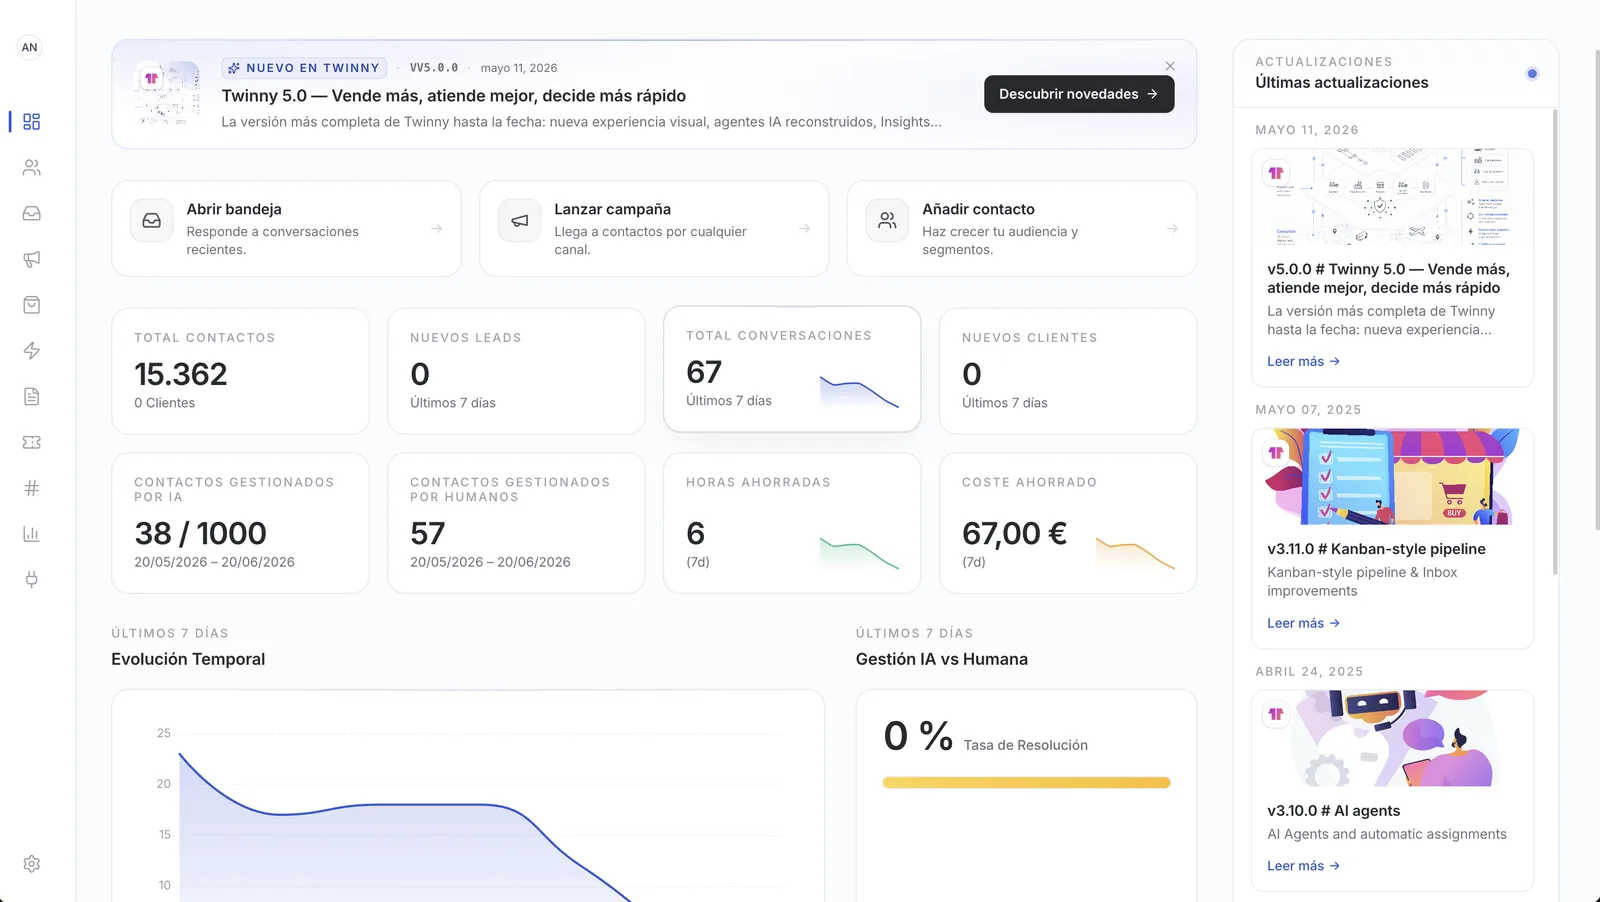This screenshot has height=902, width=1600.
Task: Click the megaphone icon in Lanzar campaña card
Action: point(520,221)
